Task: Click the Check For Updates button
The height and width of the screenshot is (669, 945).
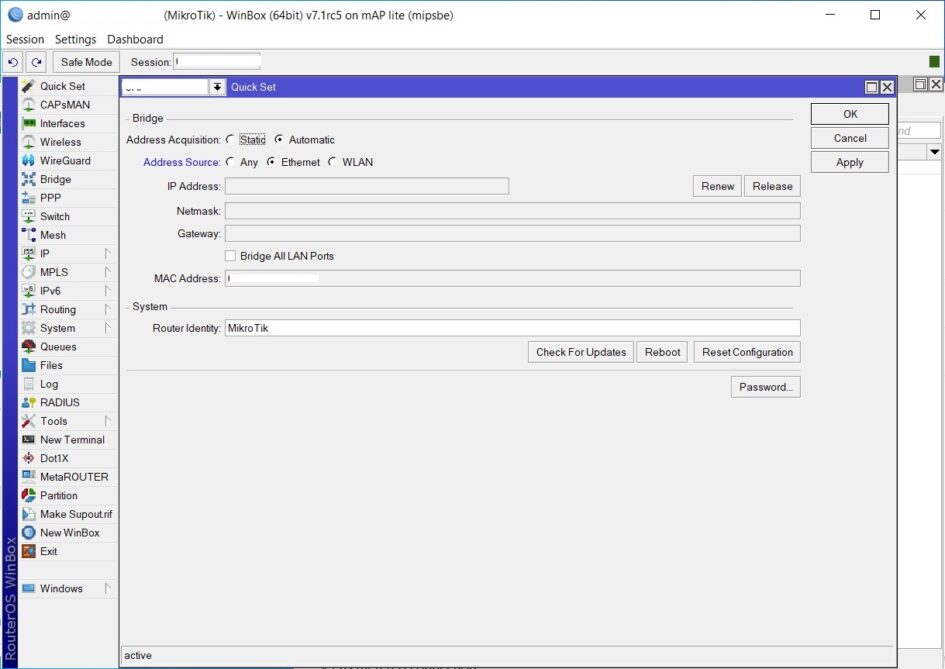Action: coord(580,351)
